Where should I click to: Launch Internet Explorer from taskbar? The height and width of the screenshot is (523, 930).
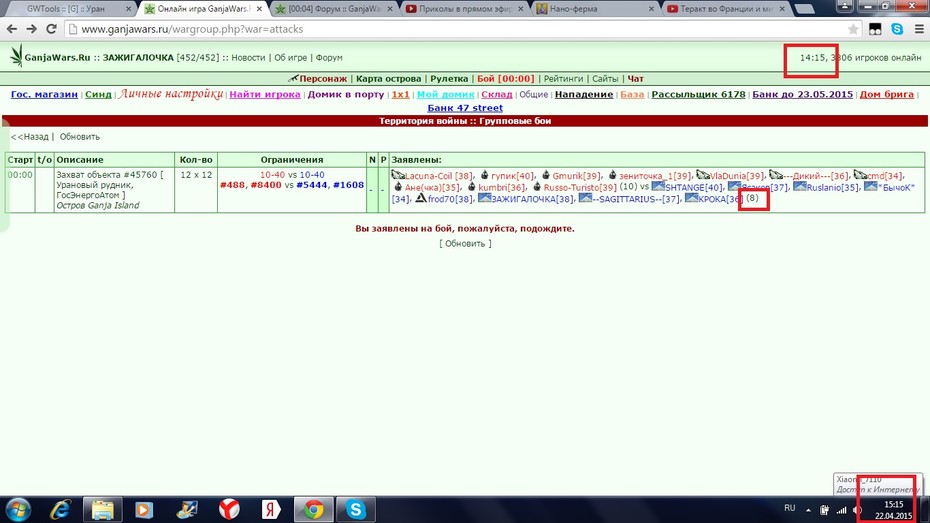click(60, 509)
